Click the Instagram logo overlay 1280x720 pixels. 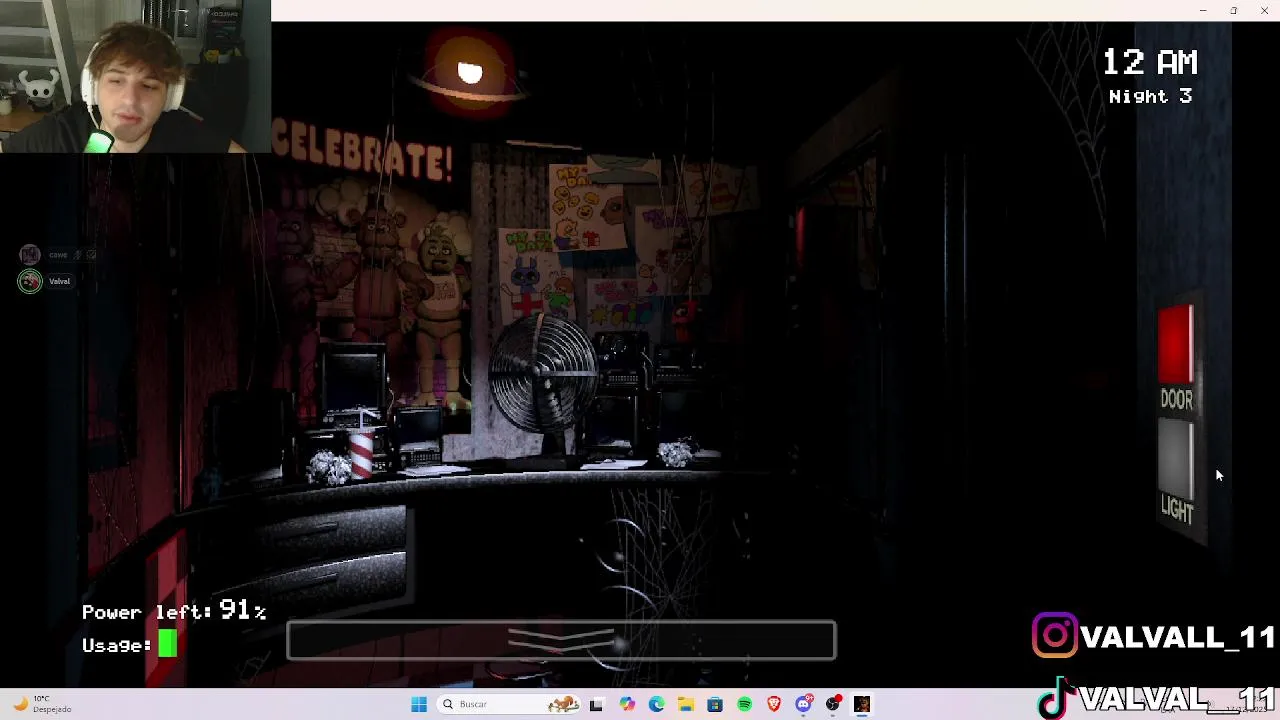coord(1055,636)
